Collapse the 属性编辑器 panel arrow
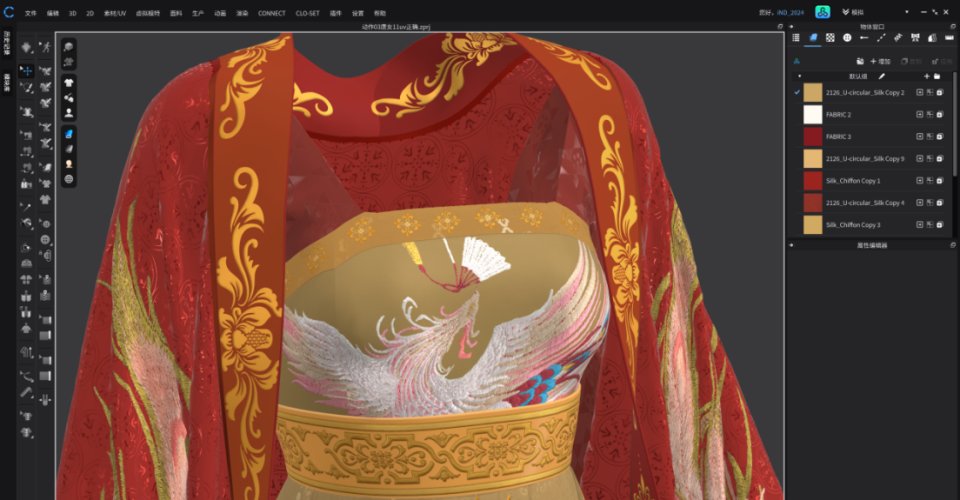960x500 pixels. [x=791, y=245]
